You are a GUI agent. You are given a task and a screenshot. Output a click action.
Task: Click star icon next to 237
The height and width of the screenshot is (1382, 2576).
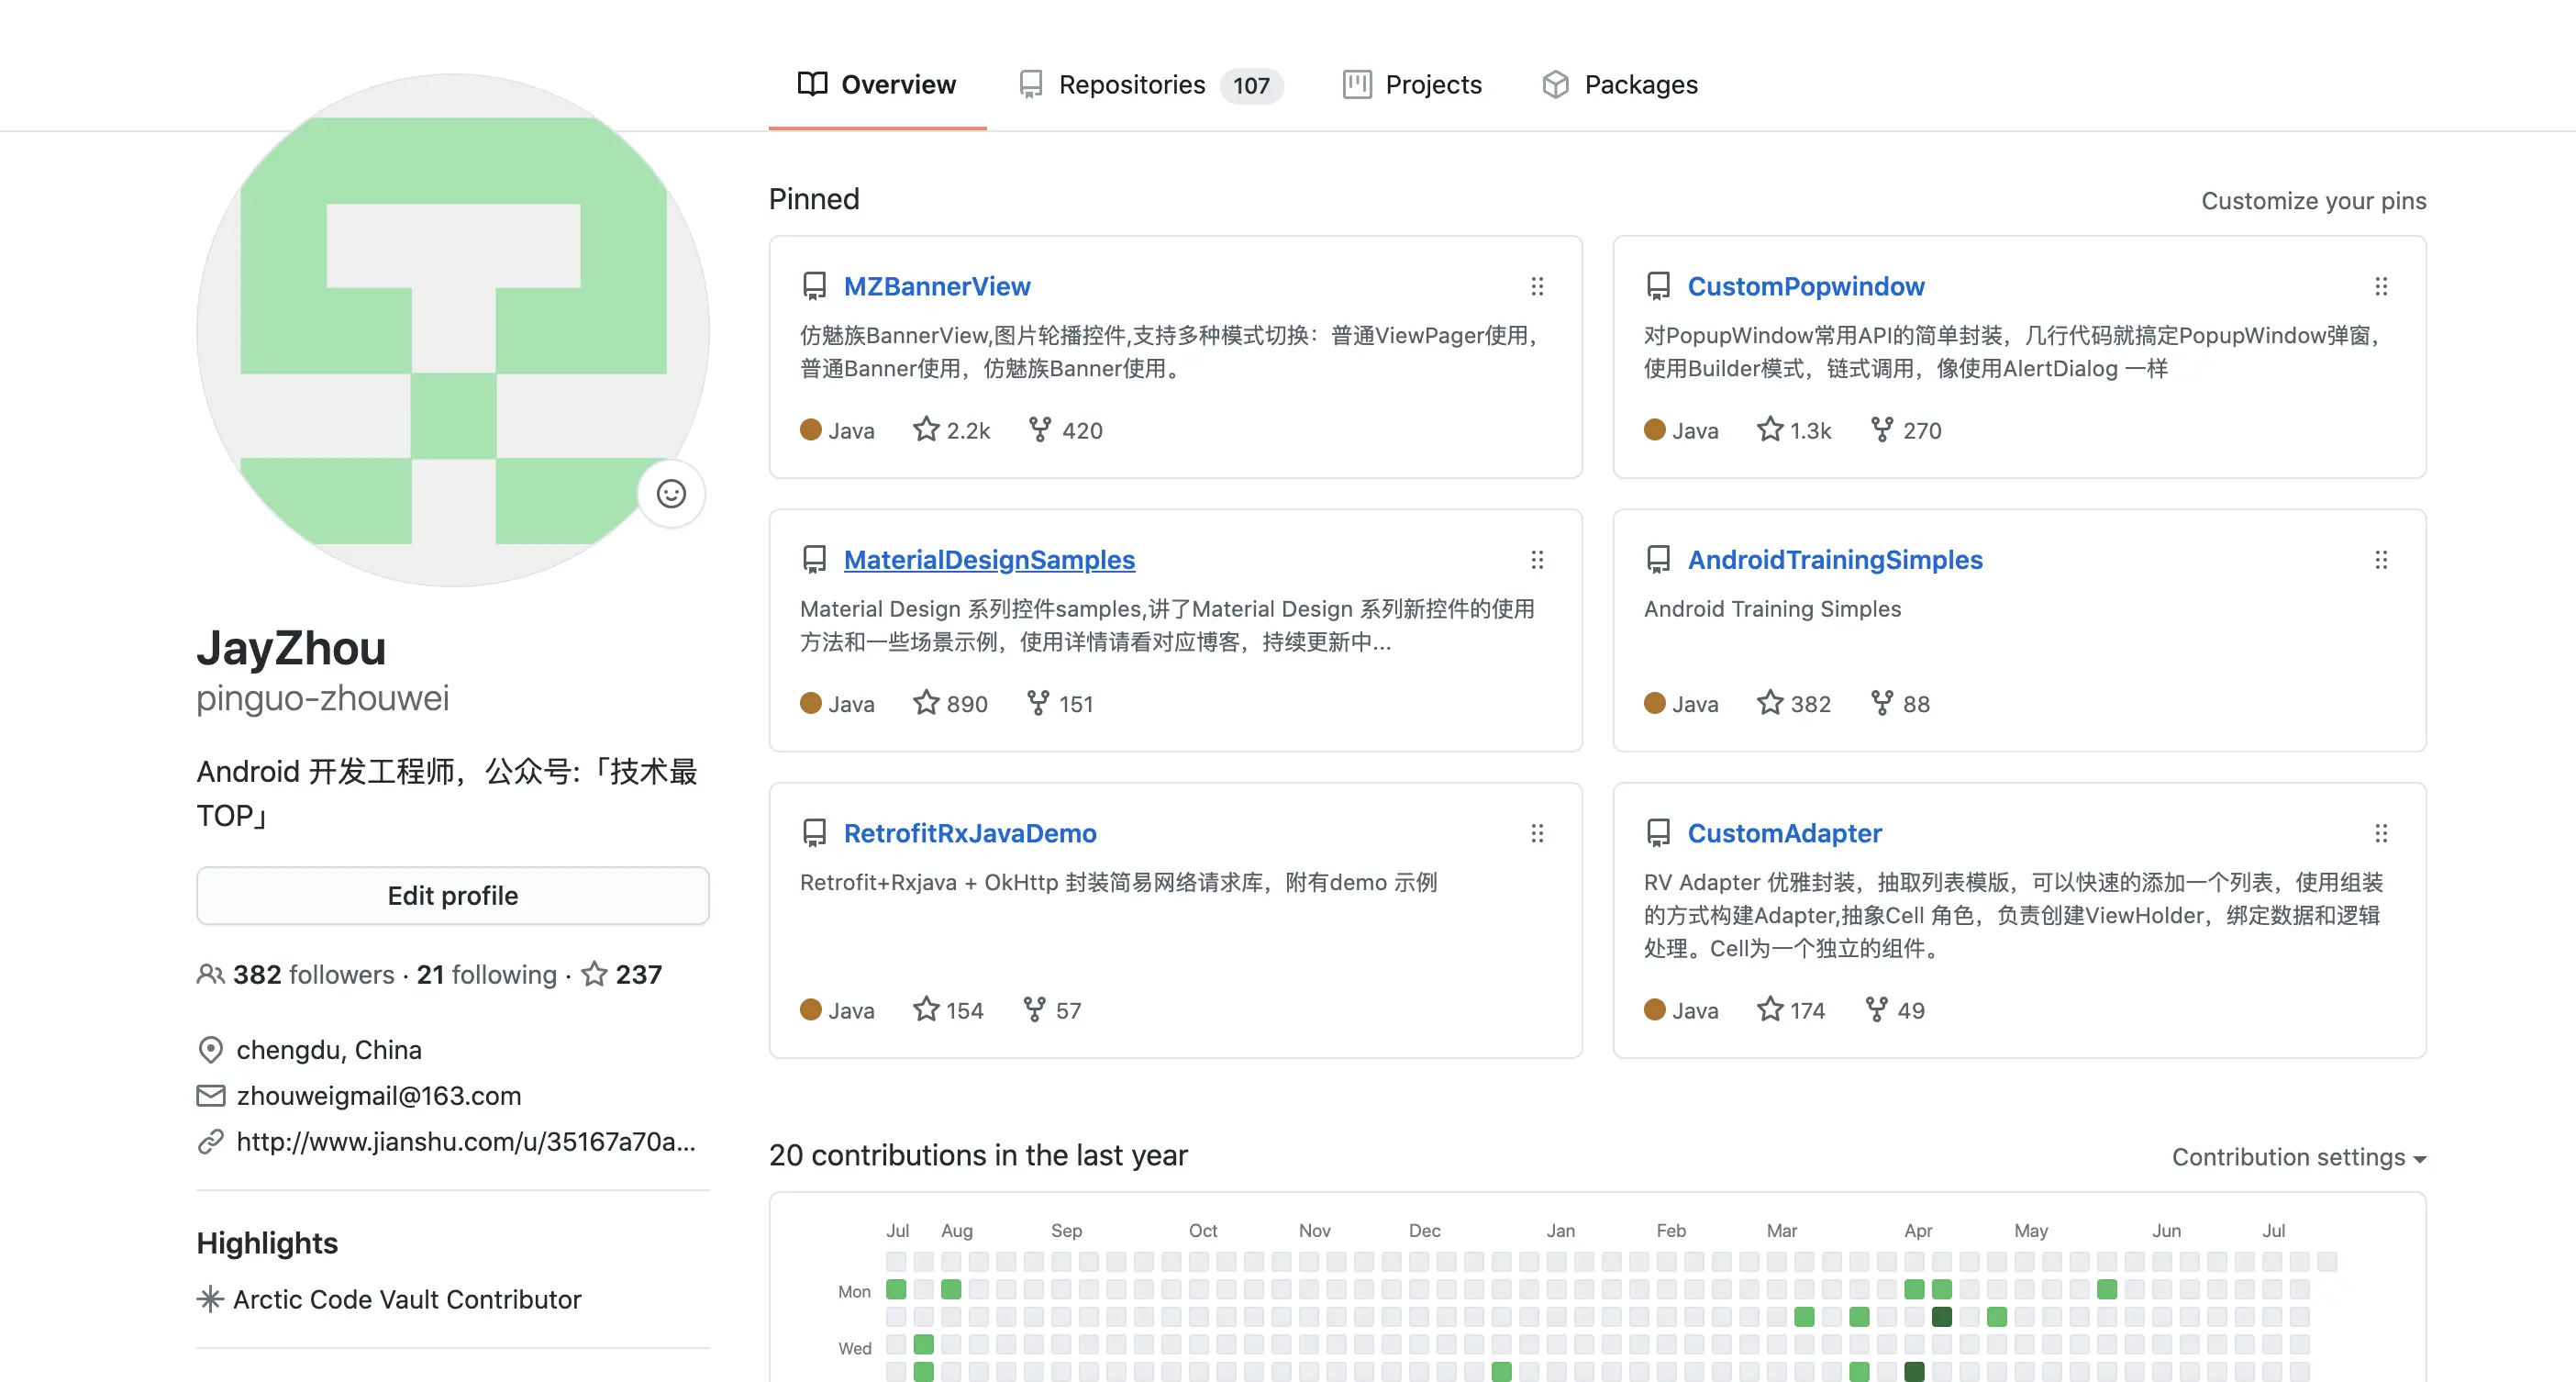(x=595, y=974)
